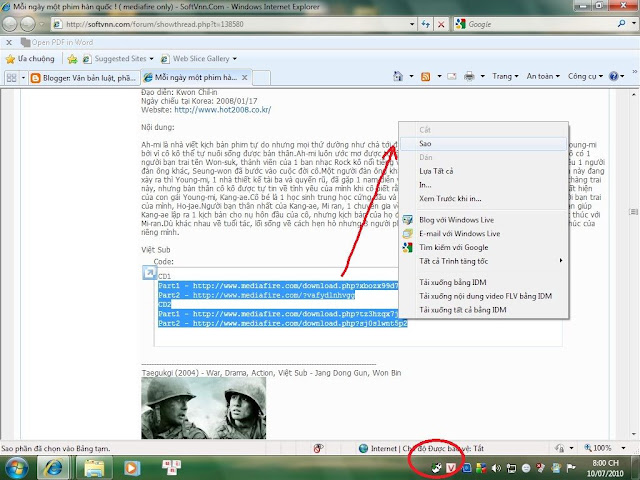Click the Quick Tabs grid icon

point(12,76)
